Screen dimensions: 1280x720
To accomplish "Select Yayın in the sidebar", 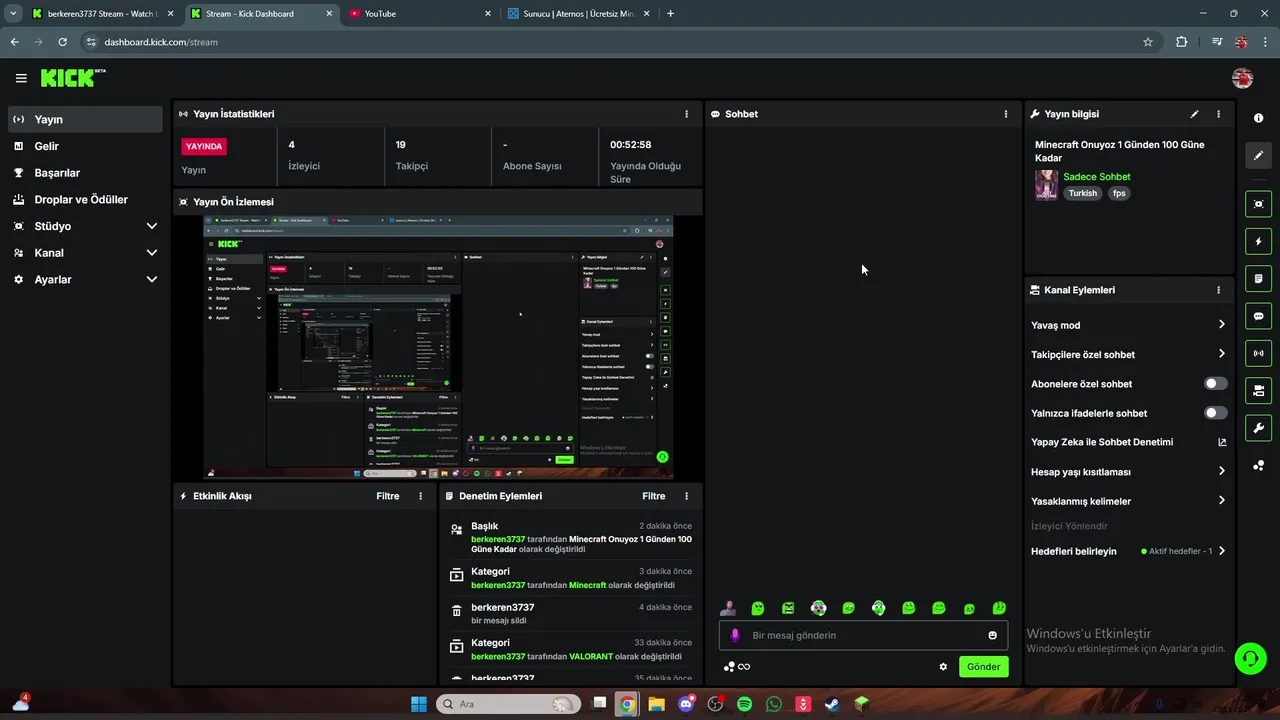I will click(85, 119).
